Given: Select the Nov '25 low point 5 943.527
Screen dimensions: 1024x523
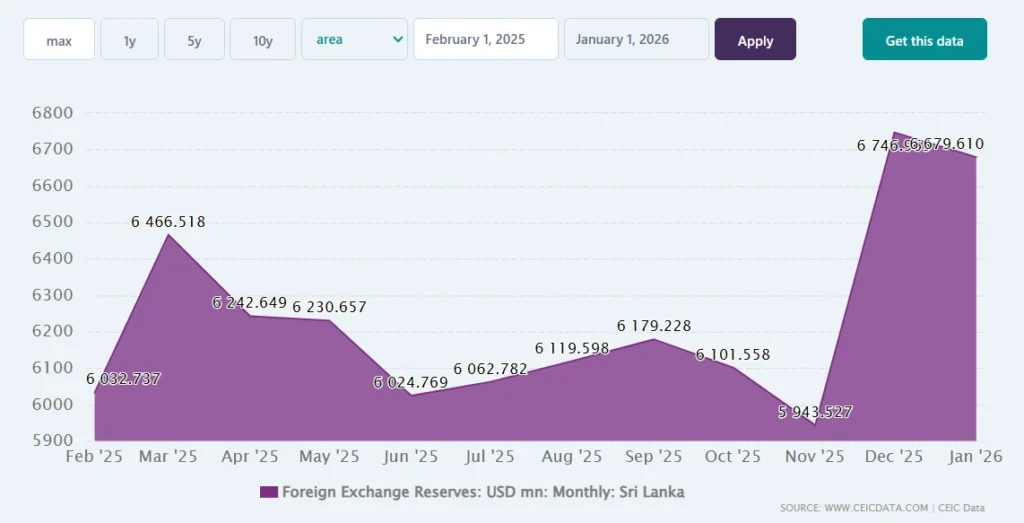Looking at the screenshot, I should [x=815, y=423].
